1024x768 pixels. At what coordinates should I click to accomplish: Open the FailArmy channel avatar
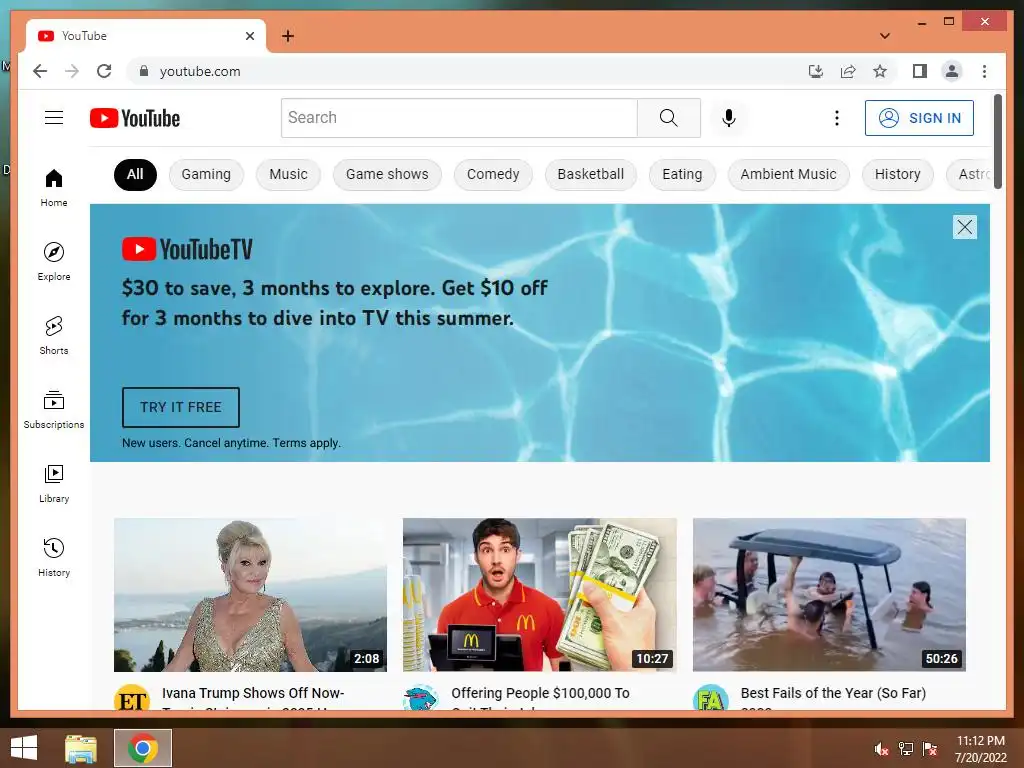tap(710, 697)
